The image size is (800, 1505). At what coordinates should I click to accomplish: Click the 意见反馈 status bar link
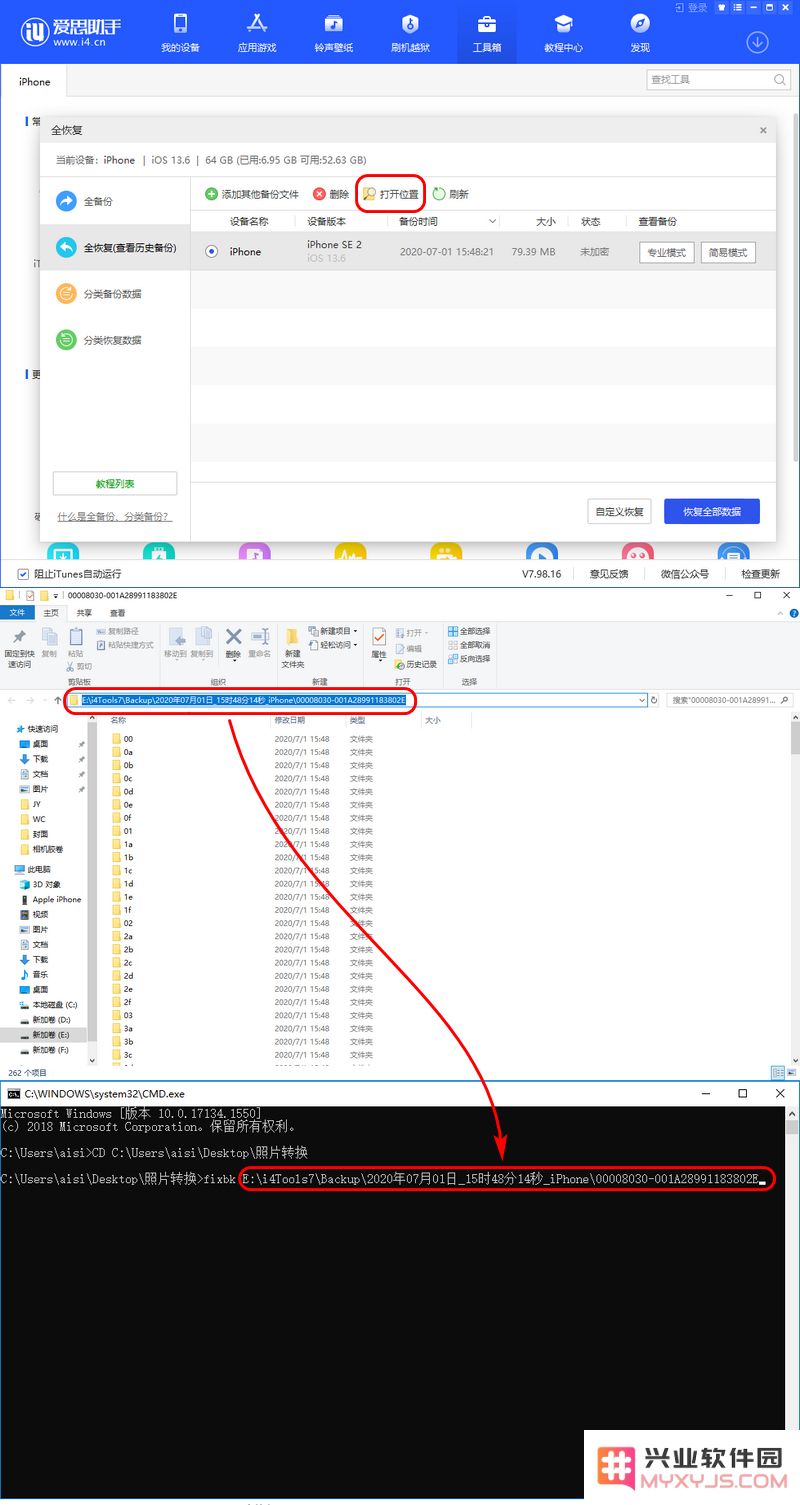[x=609, y=574]
